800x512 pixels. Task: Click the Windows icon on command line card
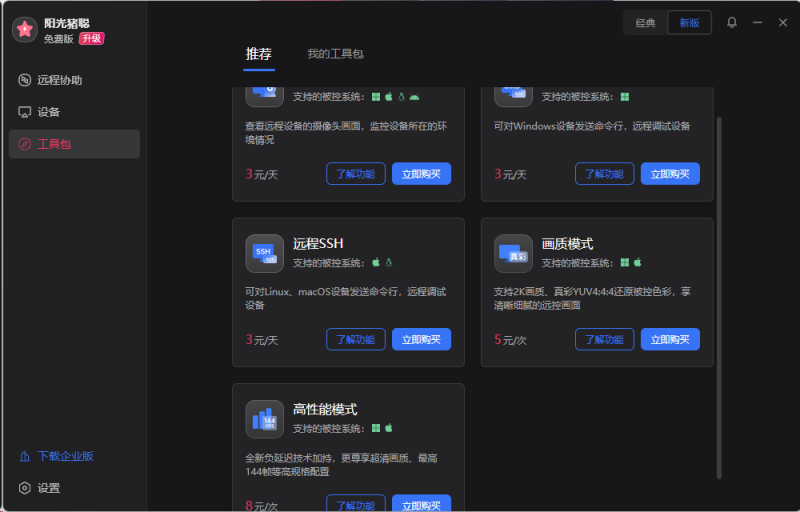tap(624, 97)
